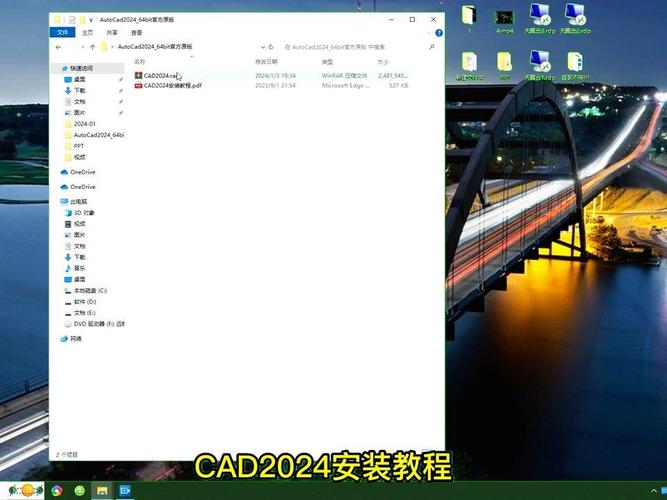
Task: Open the blue screen recorder taskbar icon
Action: tap(125, 491)
